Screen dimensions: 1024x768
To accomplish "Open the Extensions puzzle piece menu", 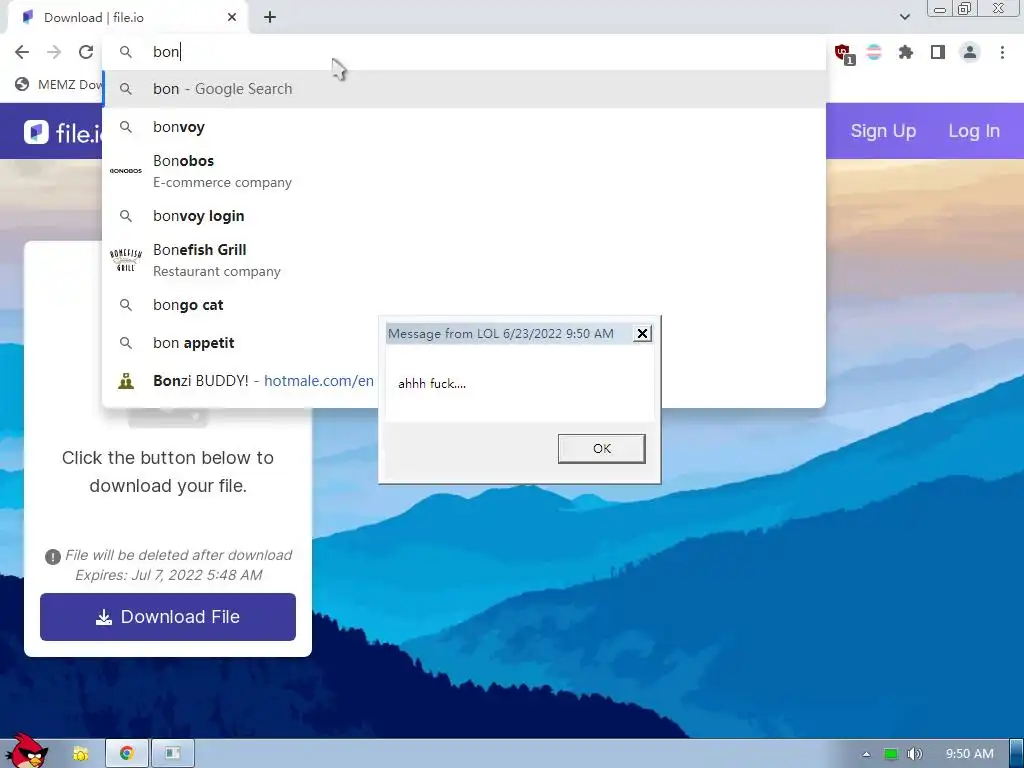I will [x=906, y=52].
